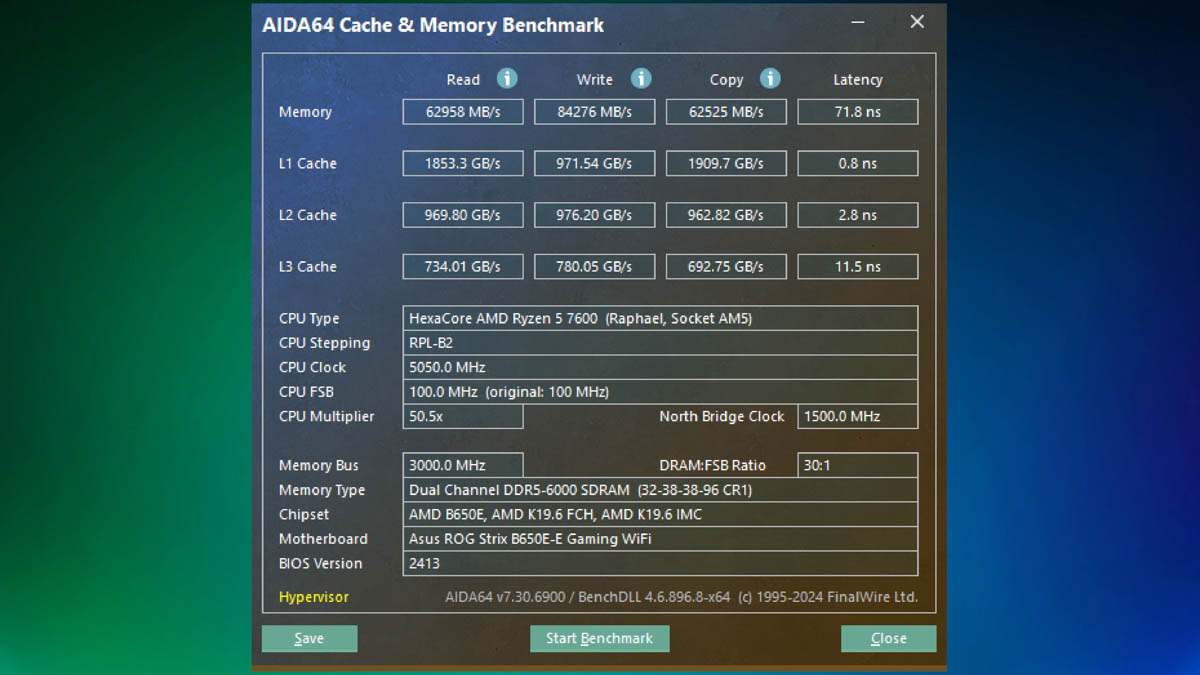Click the Save button

point(309,638)
